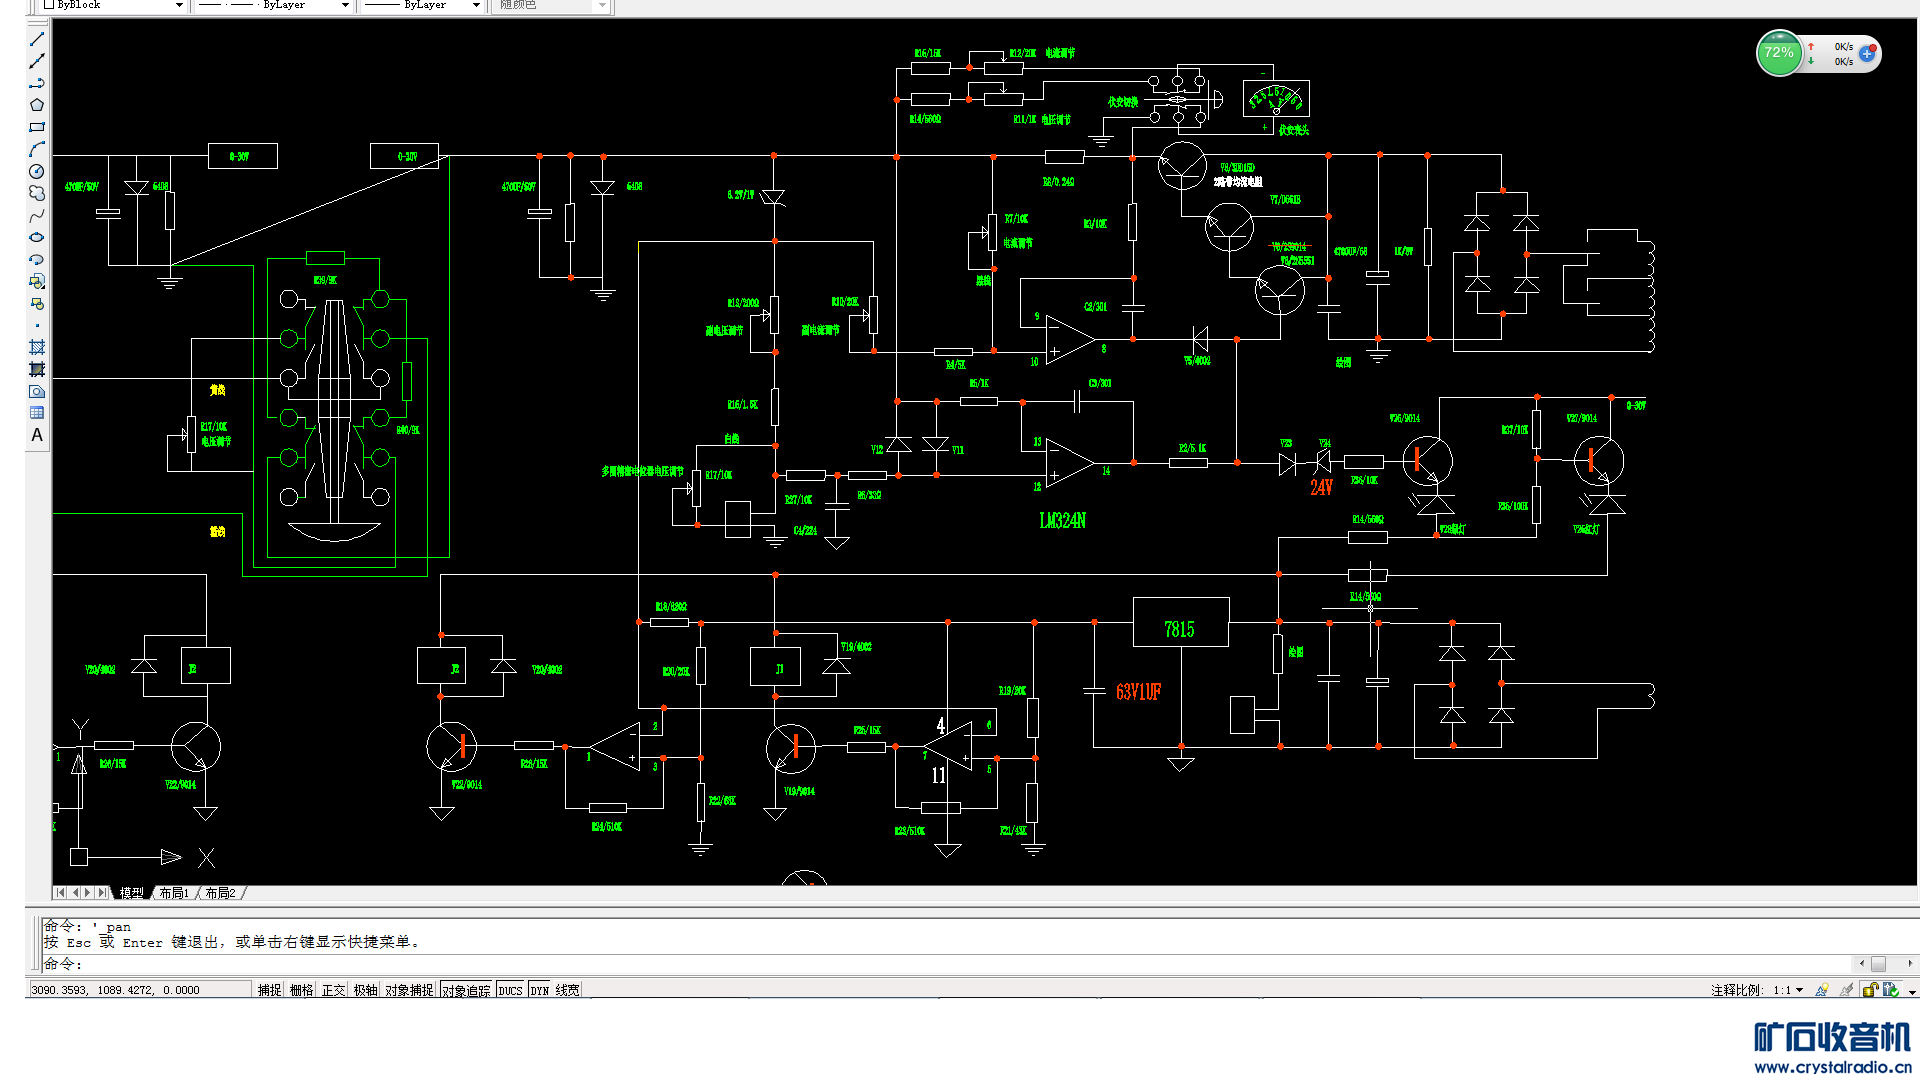Select the Multiline Text tool
Image resolution: width=1920 pixels, height=1080 pixels.
click(x=37, y=435)
